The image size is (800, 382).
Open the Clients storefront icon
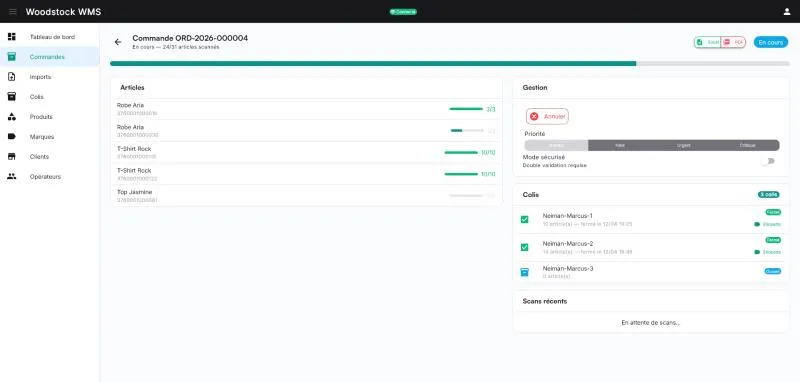click(x=12, y=157)
